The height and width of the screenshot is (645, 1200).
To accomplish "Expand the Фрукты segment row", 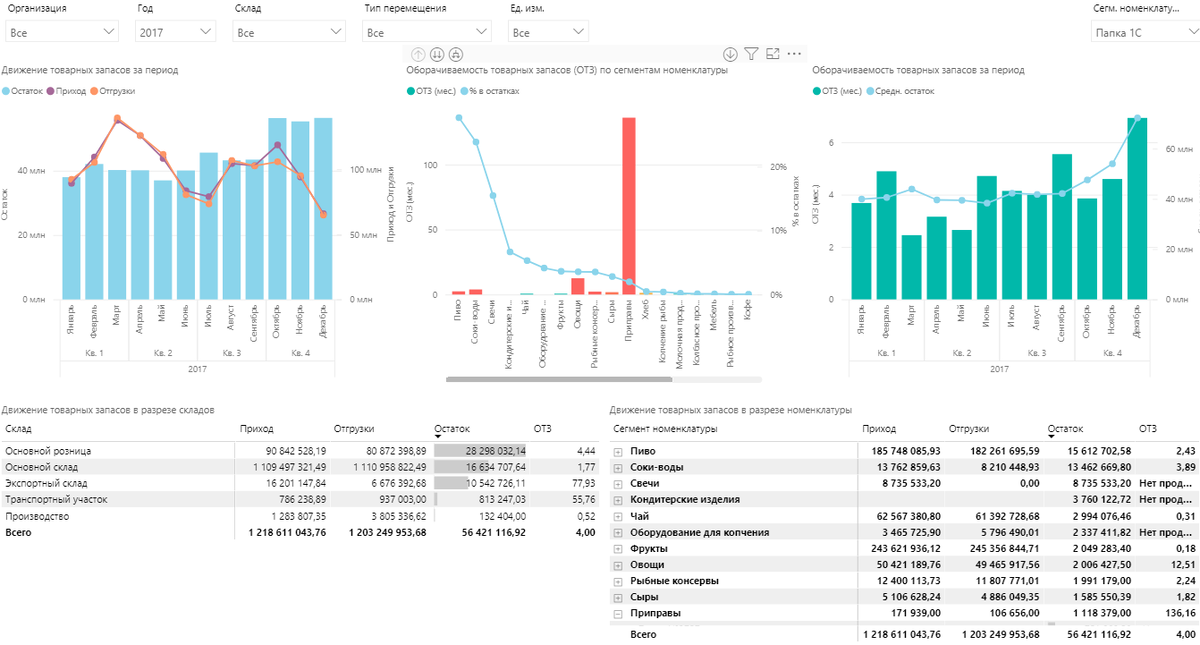I will (x=617, y=549).
